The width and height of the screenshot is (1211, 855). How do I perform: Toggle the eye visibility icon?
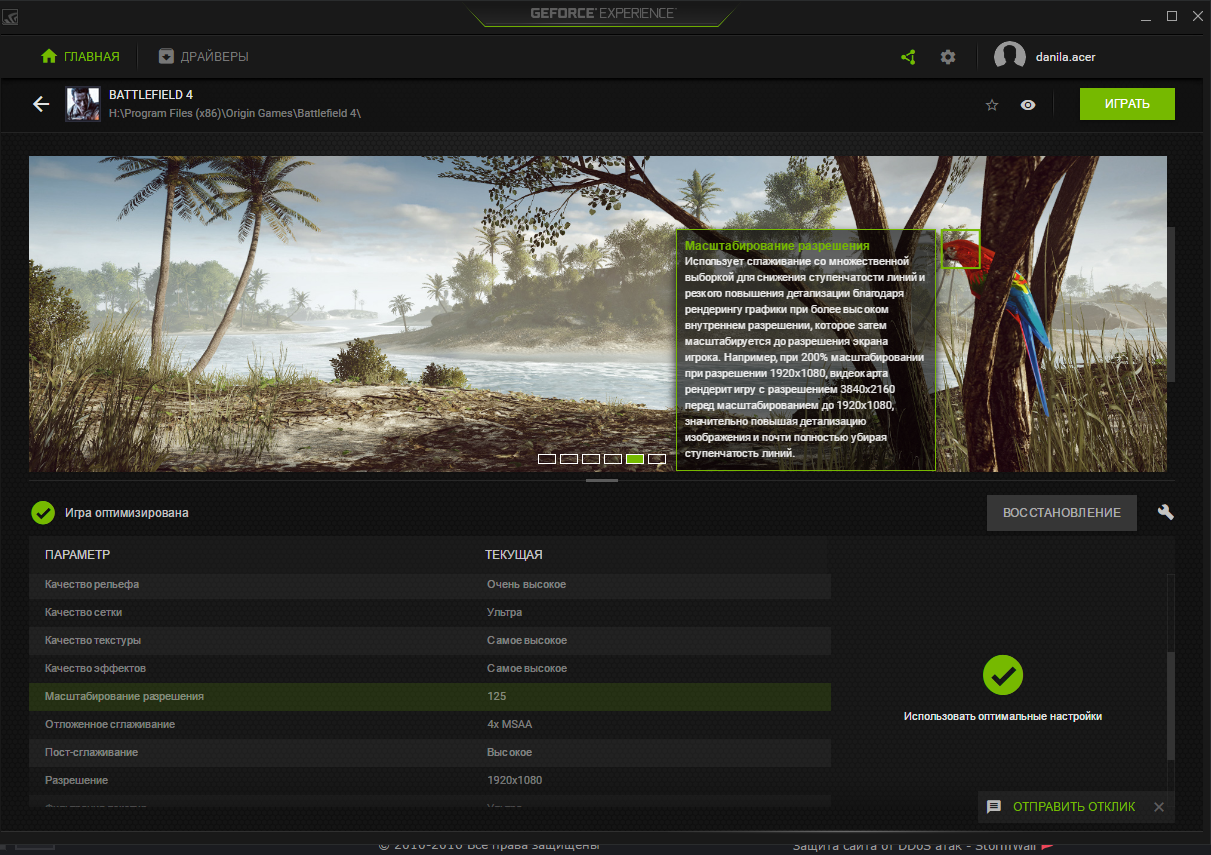(x=1028, y=105)
